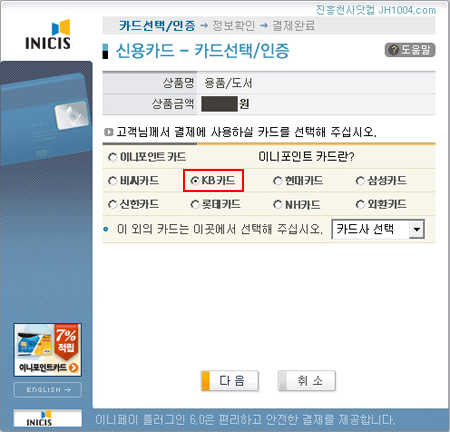
Task: Select the 비씨카드 radio option
Action: (112, 181)
